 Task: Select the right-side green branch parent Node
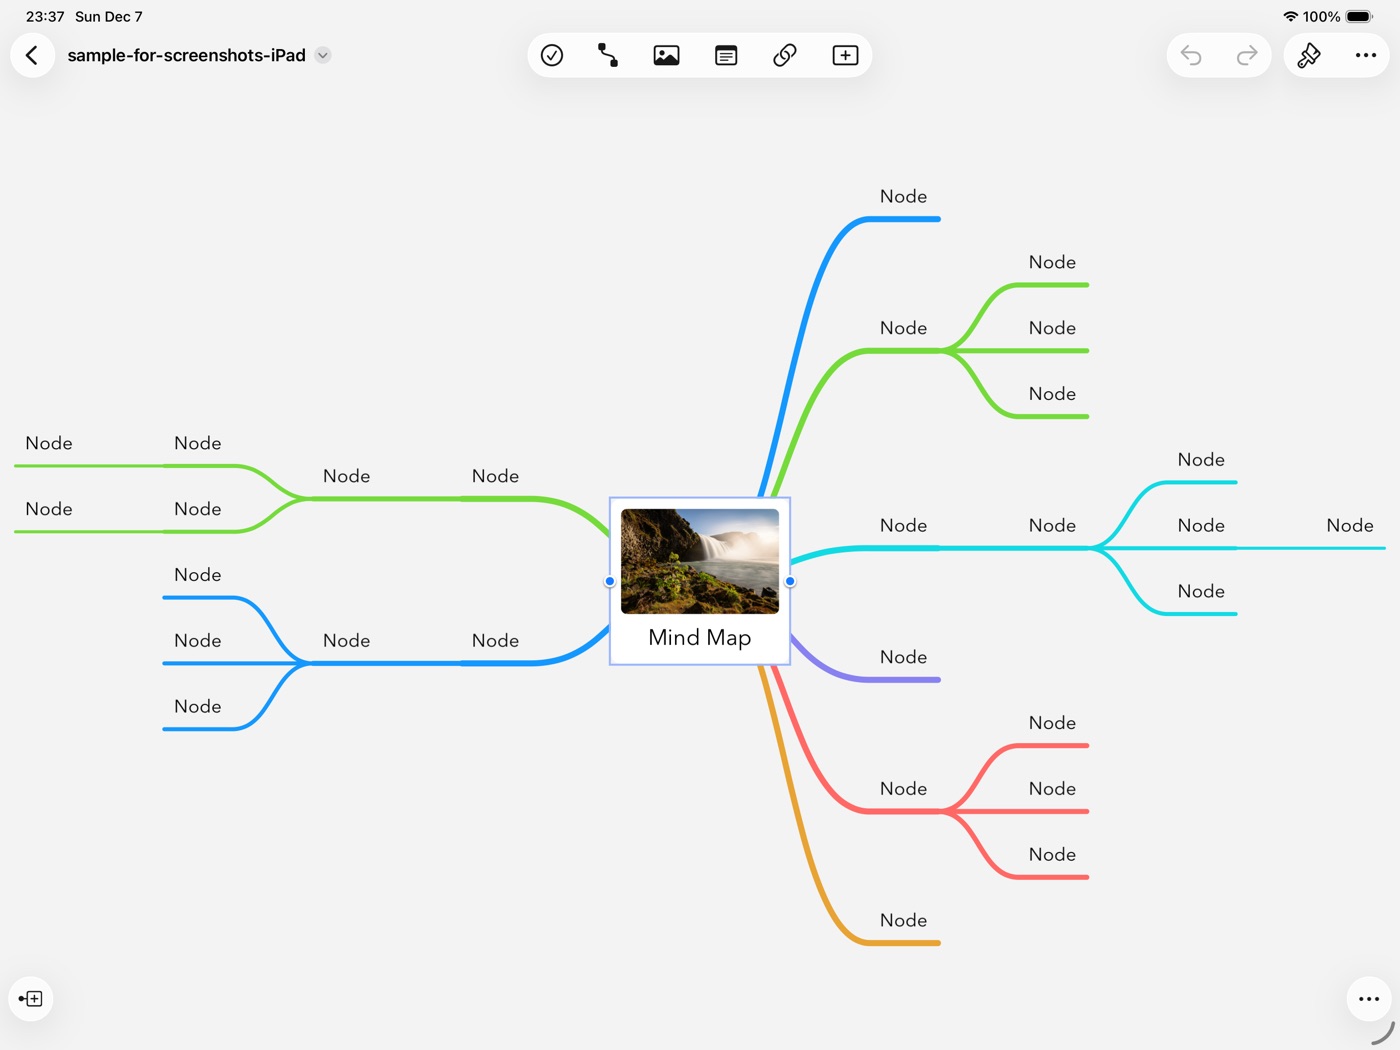point(903,328)
